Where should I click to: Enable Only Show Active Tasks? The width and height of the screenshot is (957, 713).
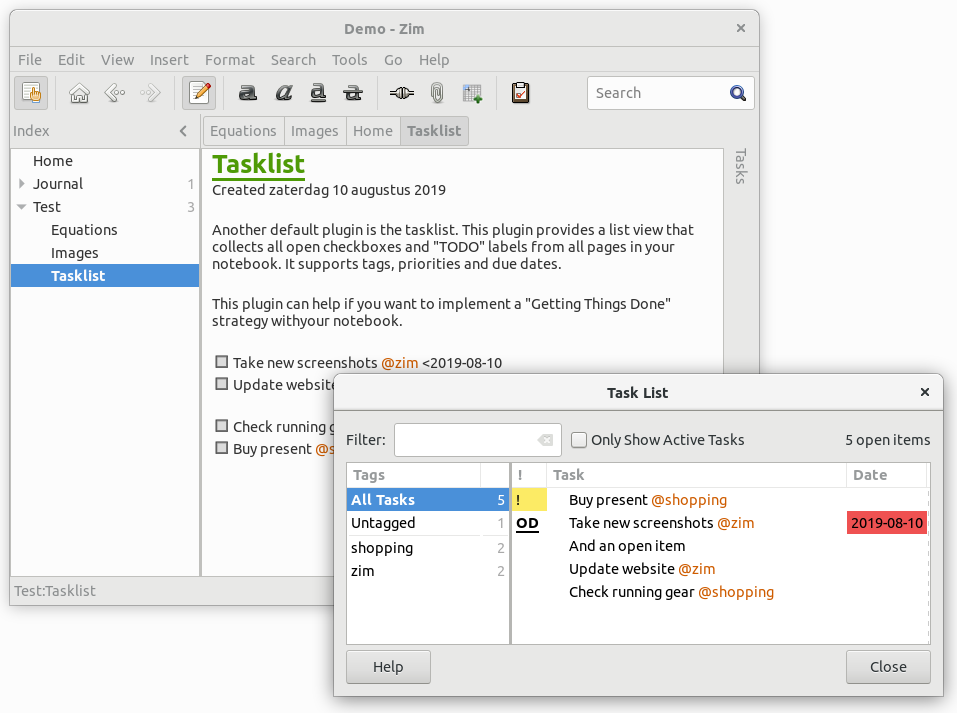pyautogui.click(x=579, y=440)
